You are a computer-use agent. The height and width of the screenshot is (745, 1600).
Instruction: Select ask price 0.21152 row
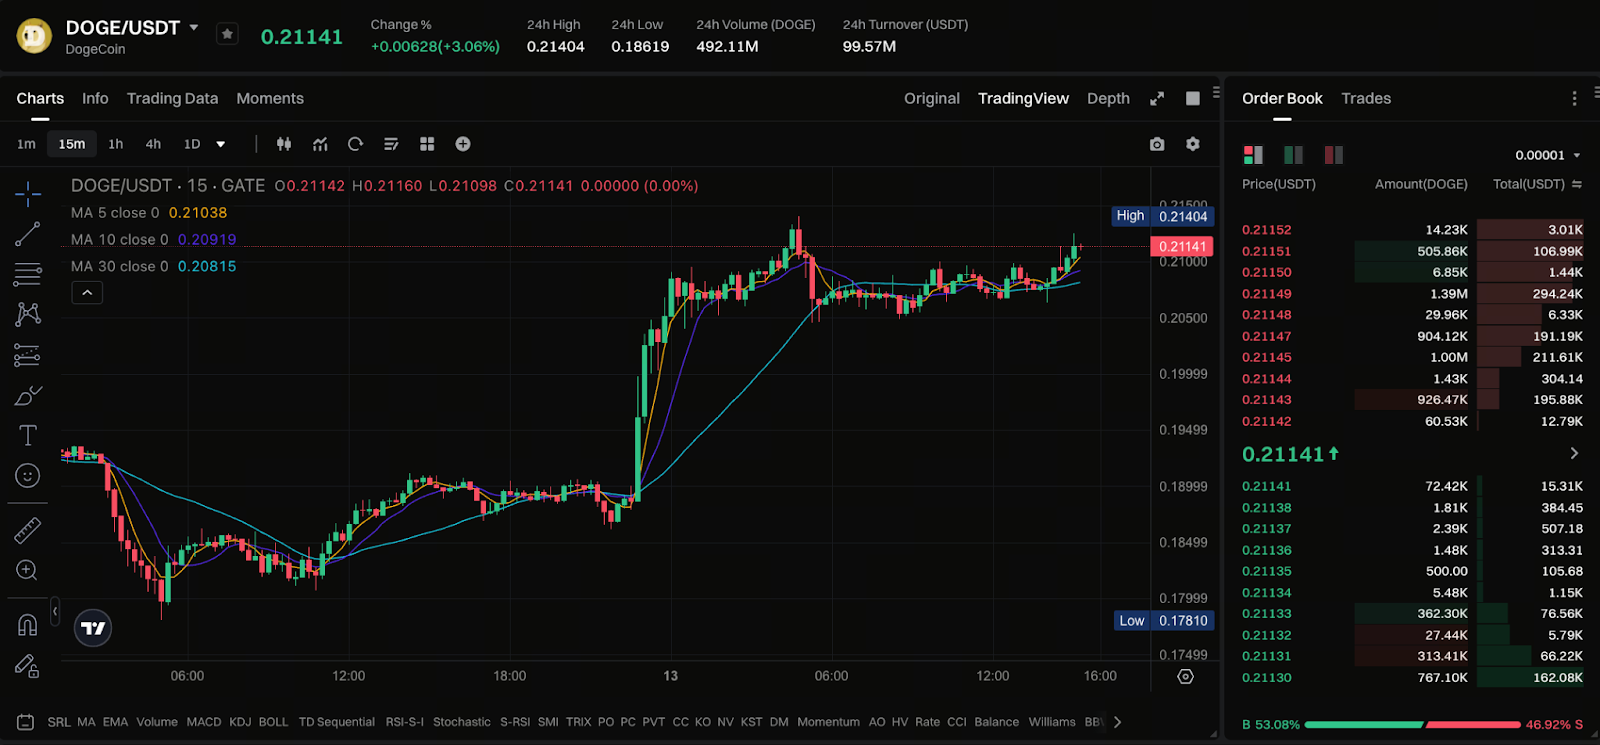coord(1412,230)
